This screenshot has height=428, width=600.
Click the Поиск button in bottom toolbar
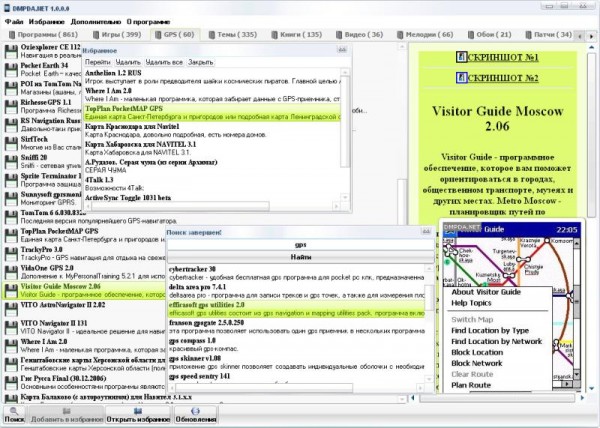tap(15, 415)
